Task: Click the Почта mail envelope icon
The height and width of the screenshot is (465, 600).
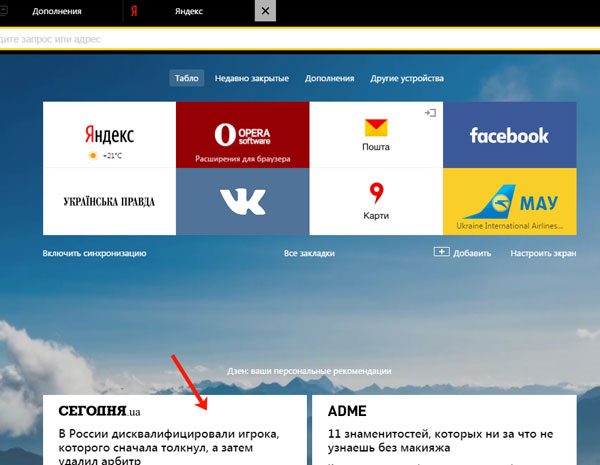Action: 376,128
